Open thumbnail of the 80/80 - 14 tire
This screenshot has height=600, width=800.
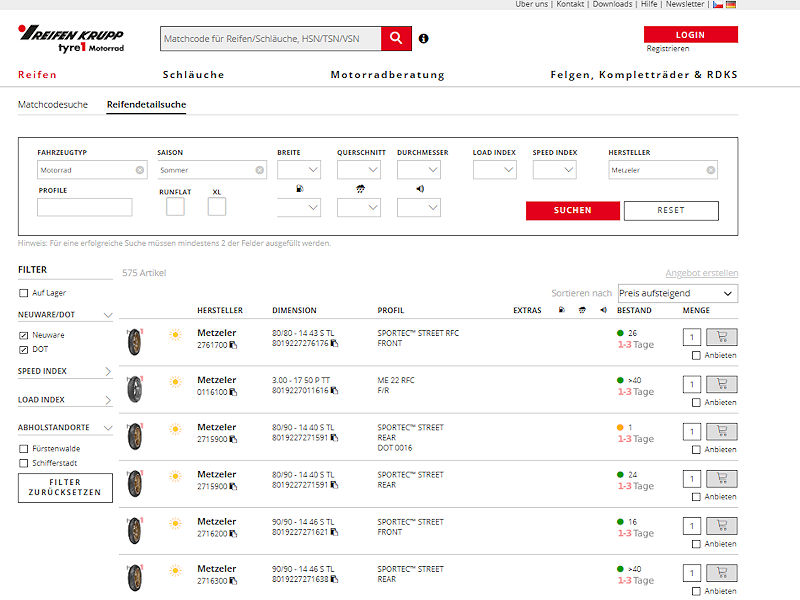[135, 341]
